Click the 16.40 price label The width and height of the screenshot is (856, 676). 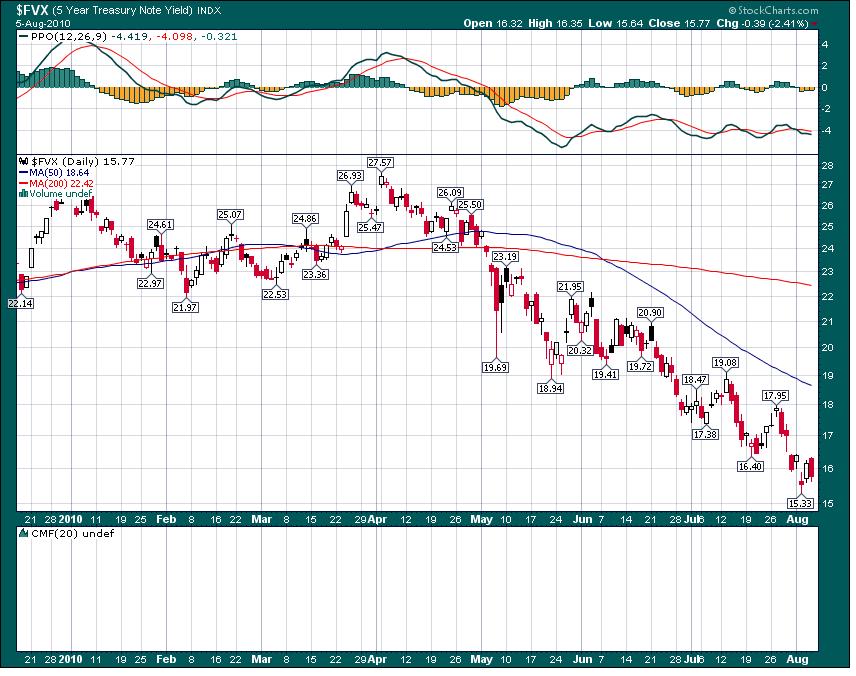point(750,466)
